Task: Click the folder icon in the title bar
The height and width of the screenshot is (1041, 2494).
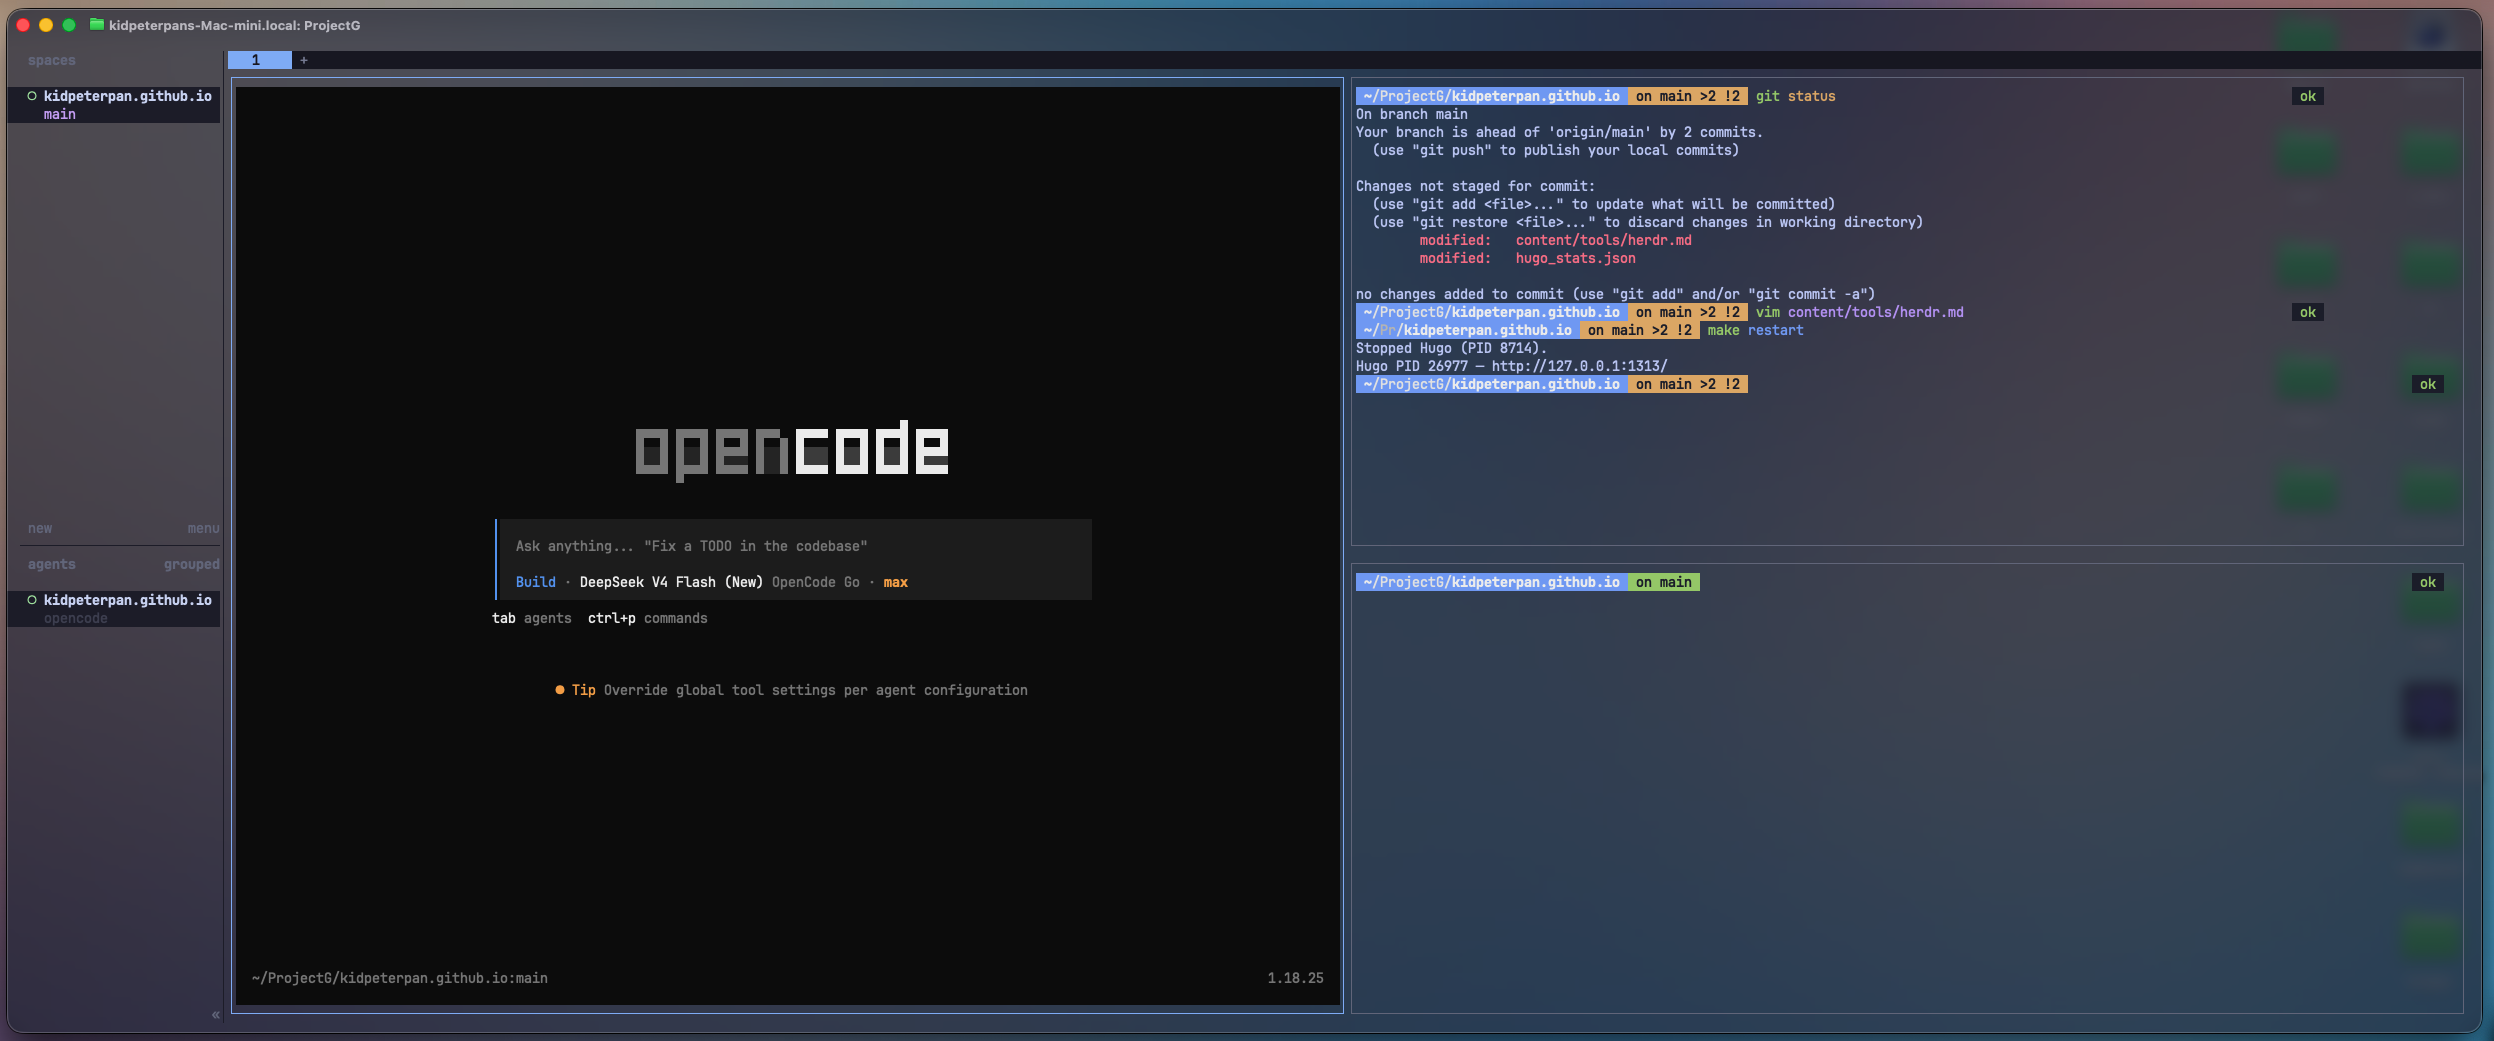Action: 97,25
